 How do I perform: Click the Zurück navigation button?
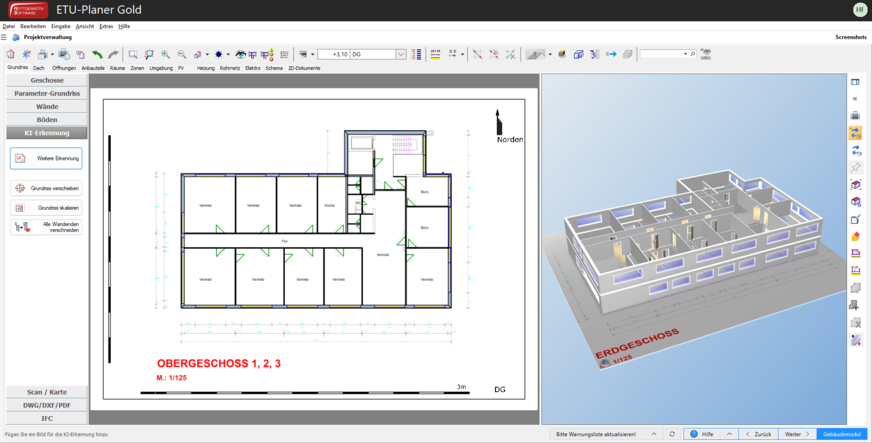pos(758,434)
